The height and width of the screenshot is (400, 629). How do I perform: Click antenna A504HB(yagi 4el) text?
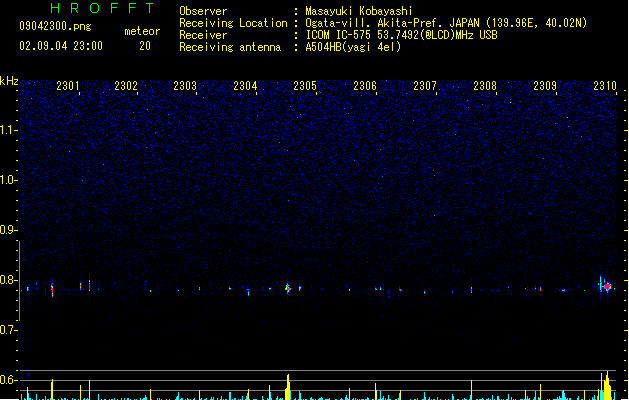click(x=353, y=47)
